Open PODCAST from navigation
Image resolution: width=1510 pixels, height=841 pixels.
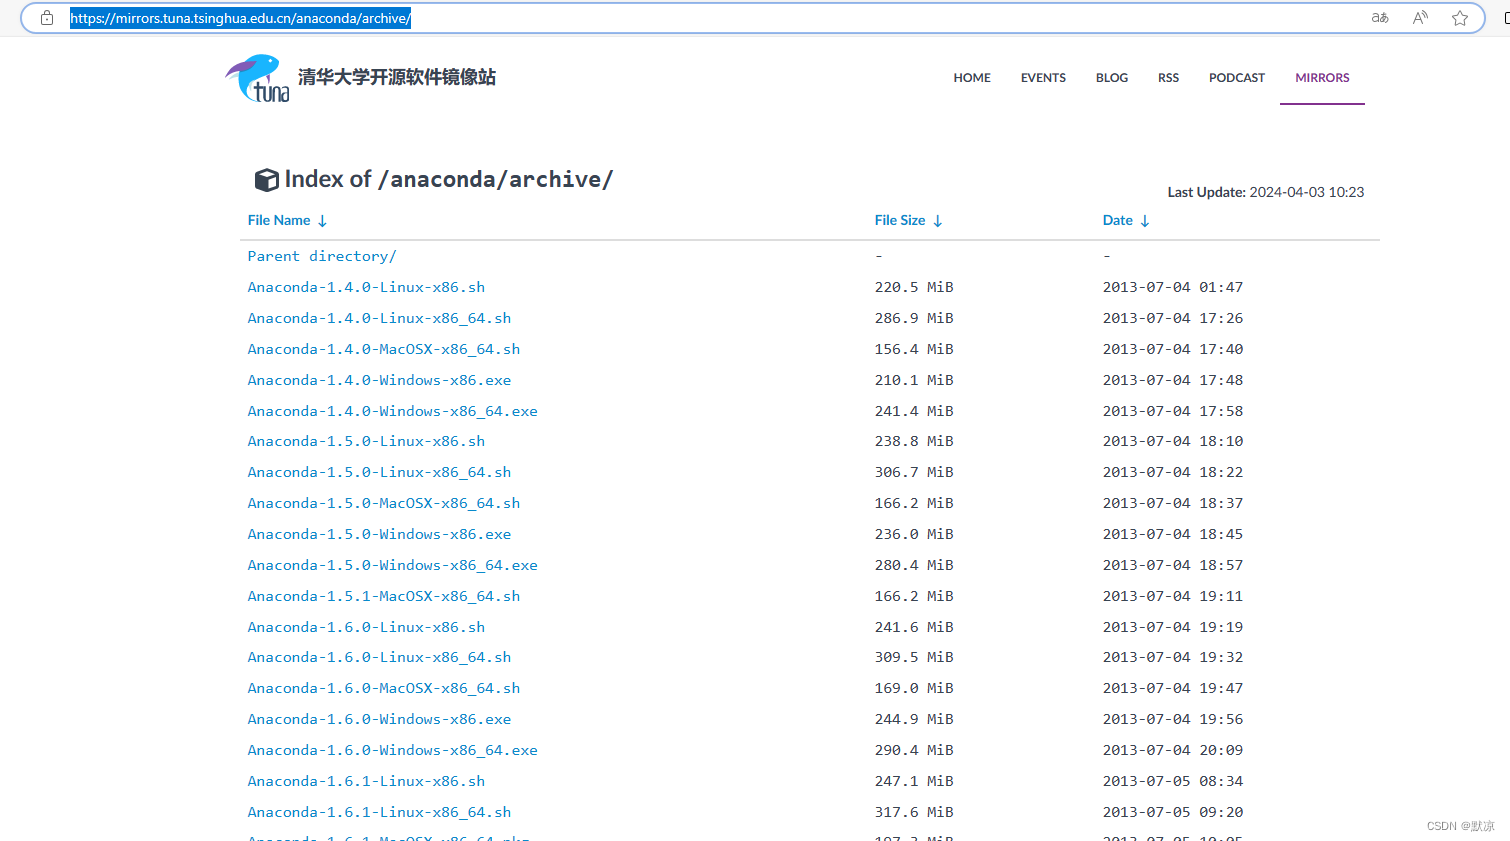[x=1237, y=78]
